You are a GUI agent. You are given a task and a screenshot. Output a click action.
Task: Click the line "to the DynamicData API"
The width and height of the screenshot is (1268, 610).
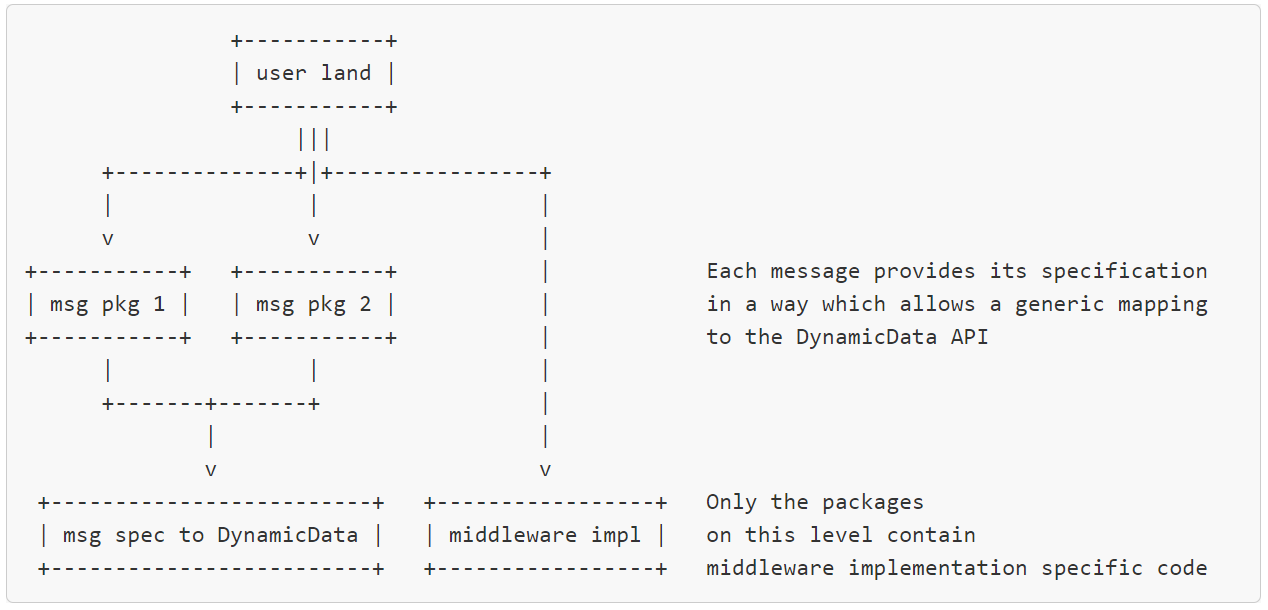(847, 337)
